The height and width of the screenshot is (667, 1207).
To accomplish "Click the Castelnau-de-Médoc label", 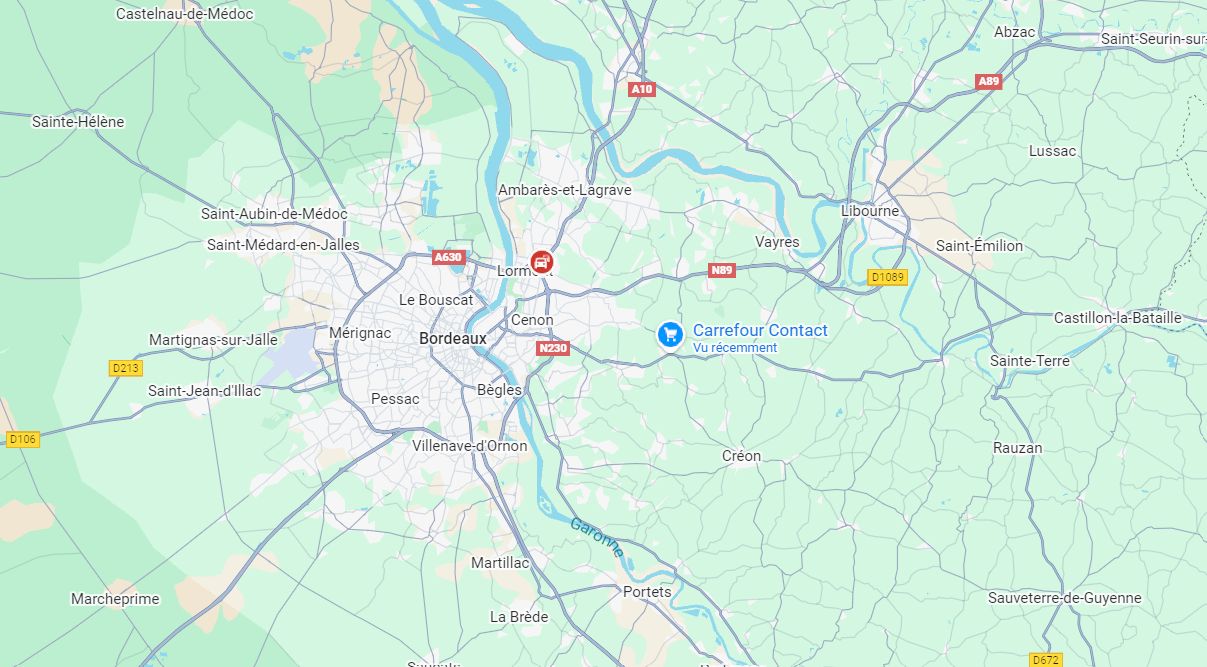I will 185,14.
